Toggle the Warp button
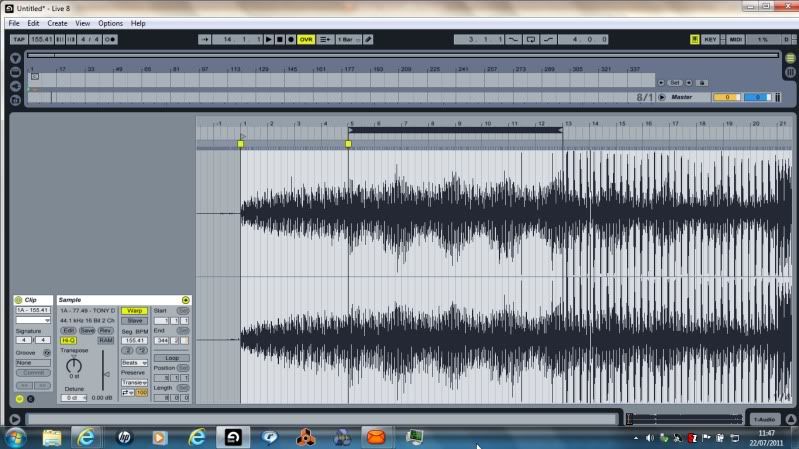The width and height of the screenshot is (799, 449). pos(133,310)
